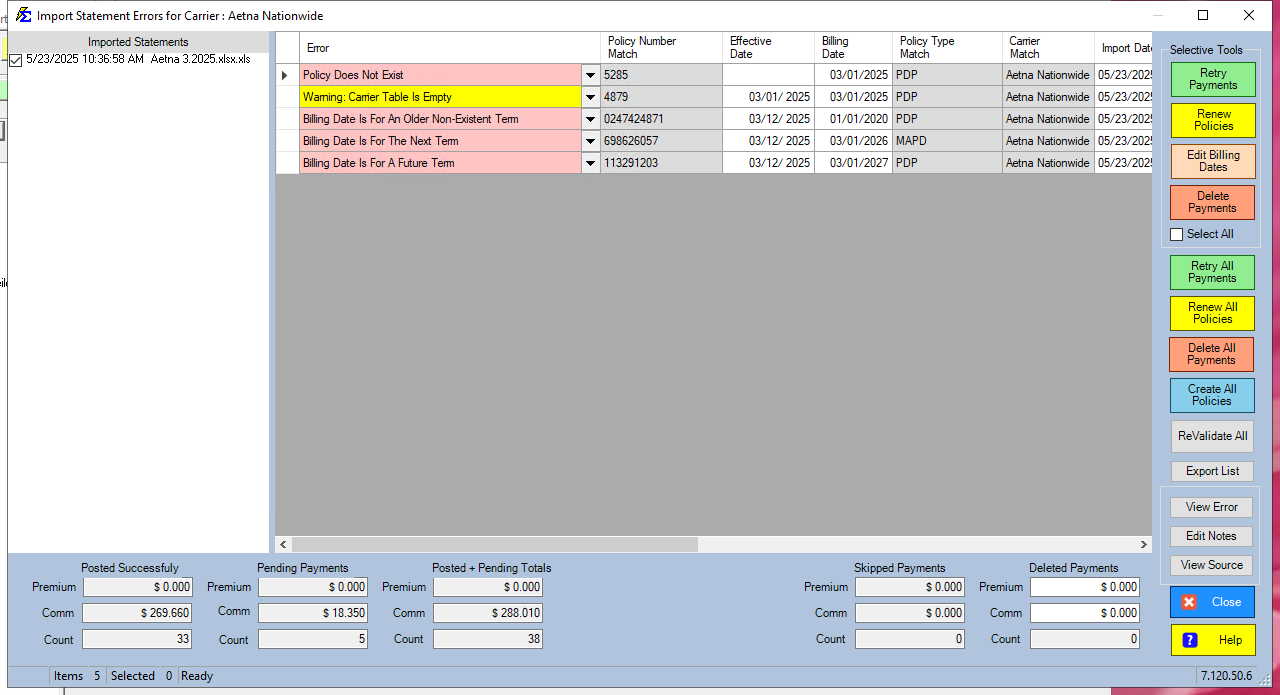Screen dimensions: 1280x695
Task: Sort by the Policy Number Match column header
Action: 660,47
